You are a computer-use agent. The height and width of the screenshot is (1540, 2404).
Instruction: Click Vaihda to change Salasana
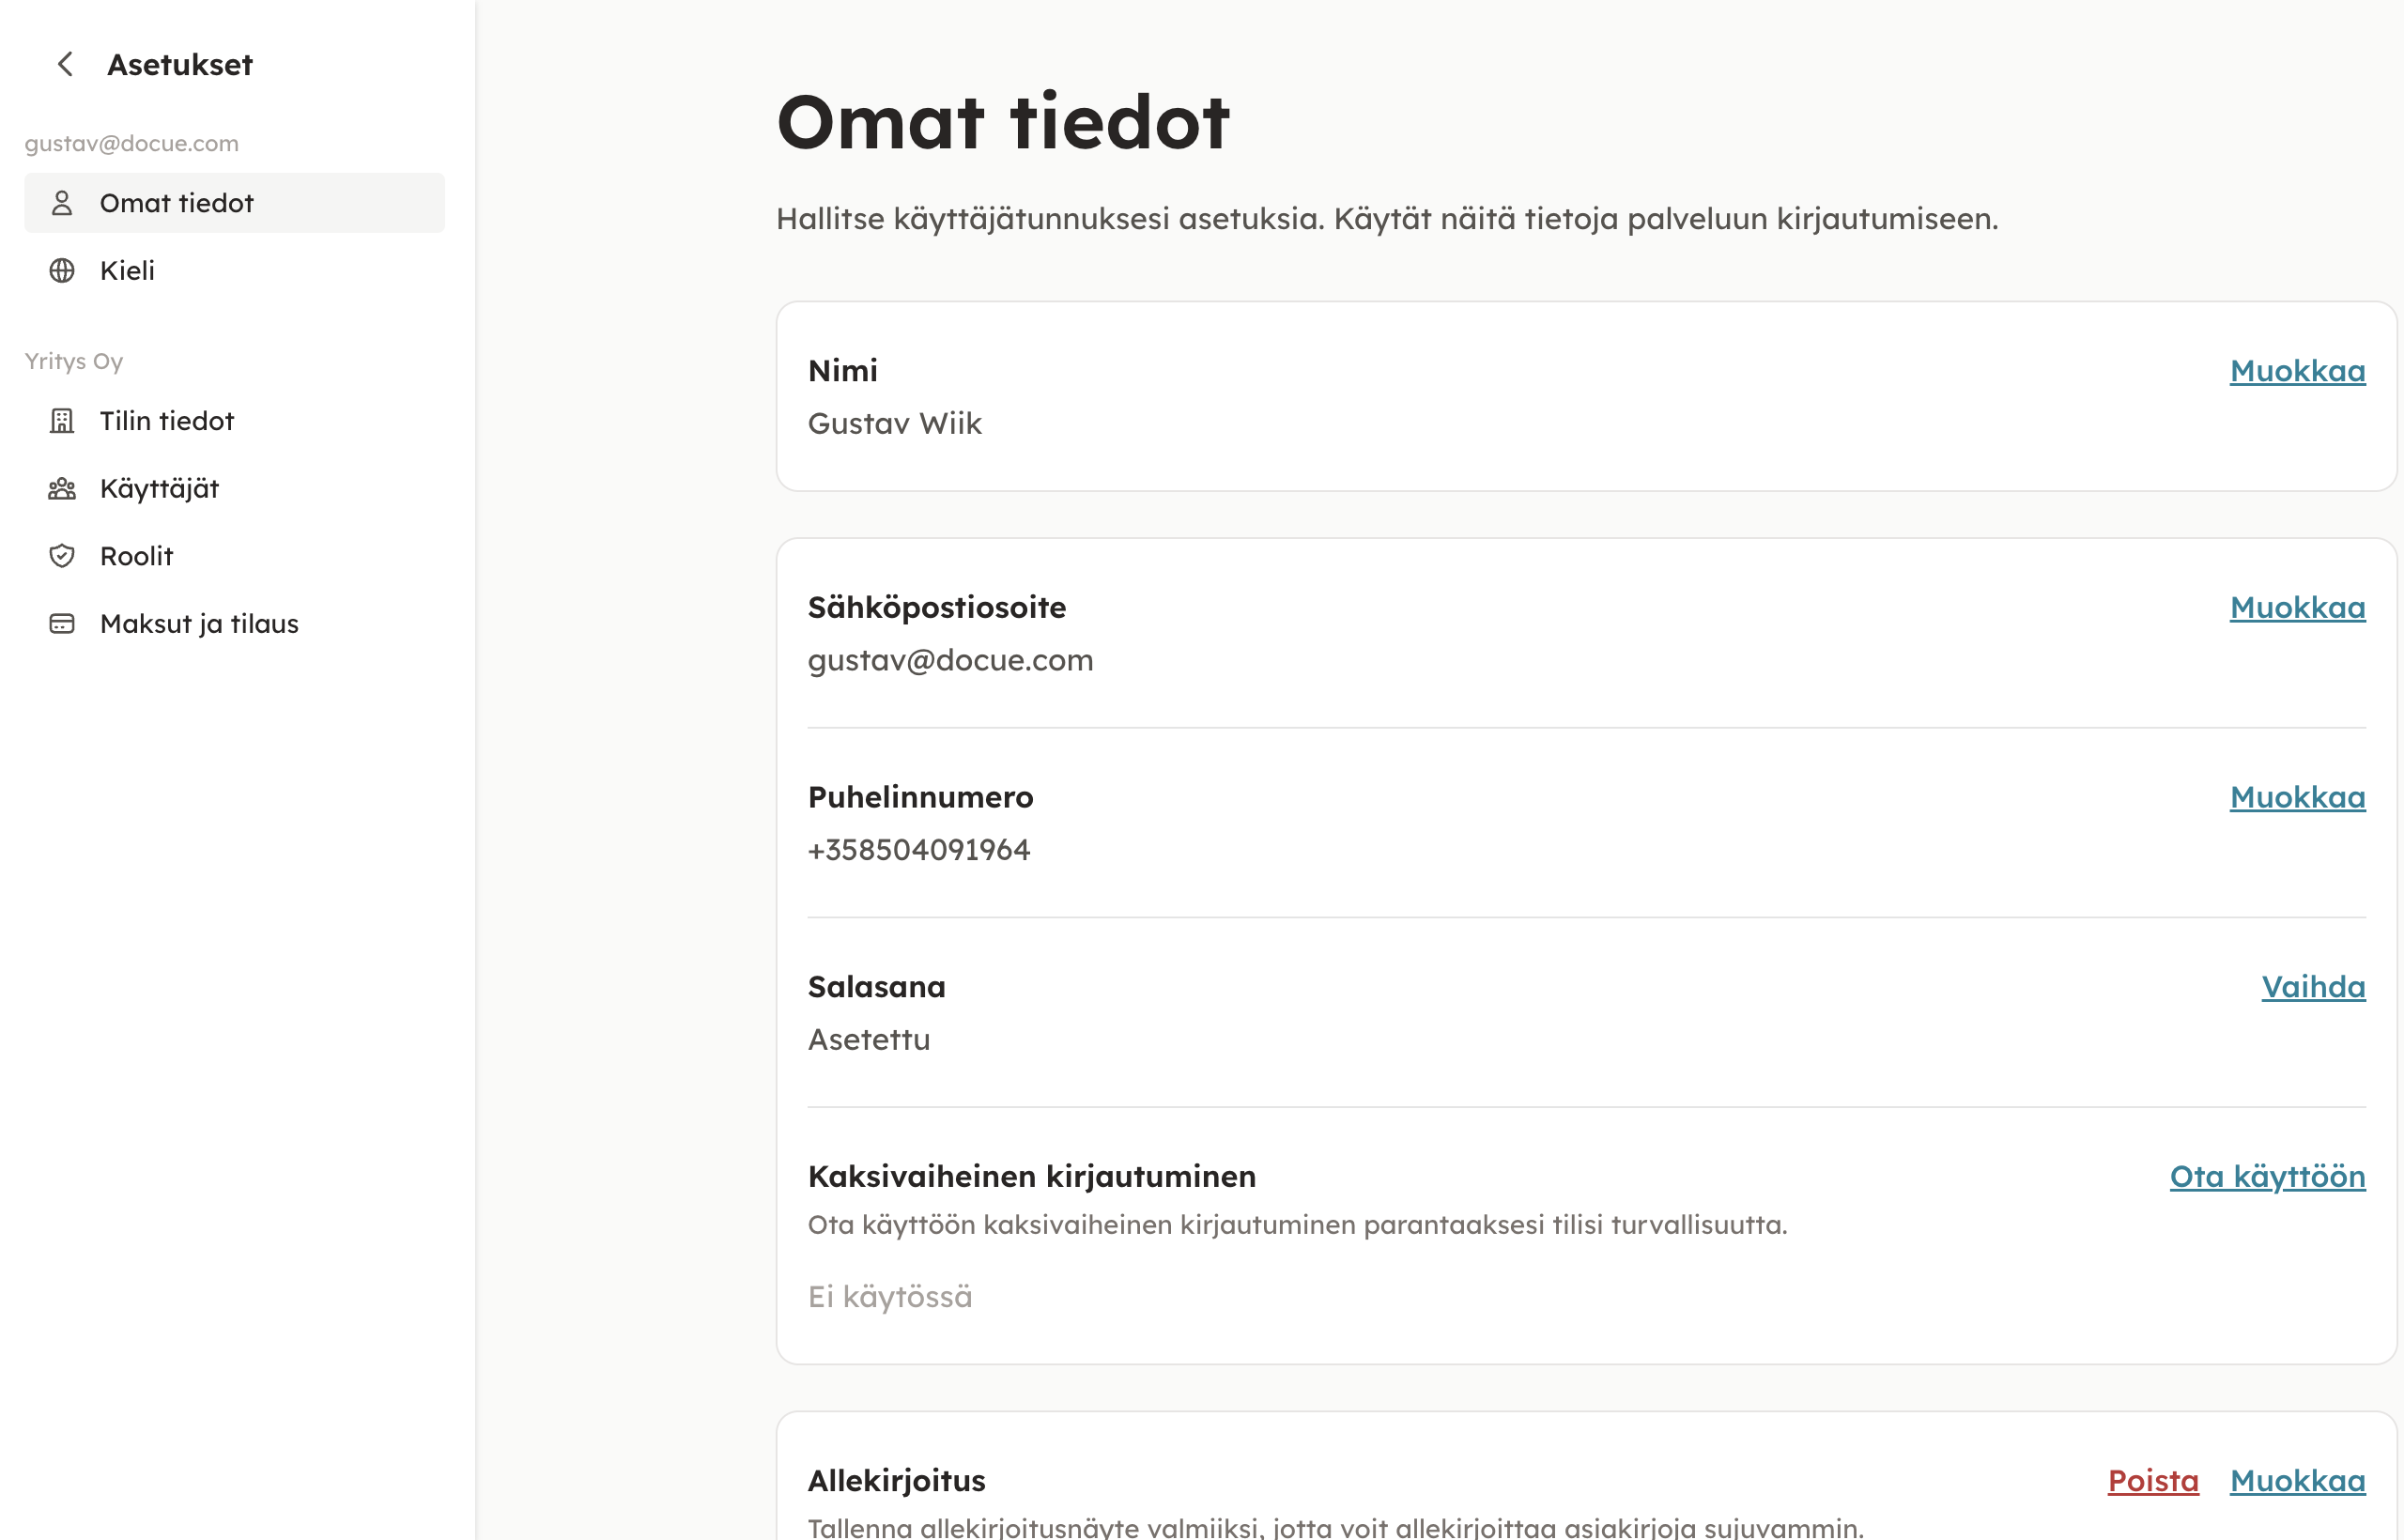click(2313, 987)
